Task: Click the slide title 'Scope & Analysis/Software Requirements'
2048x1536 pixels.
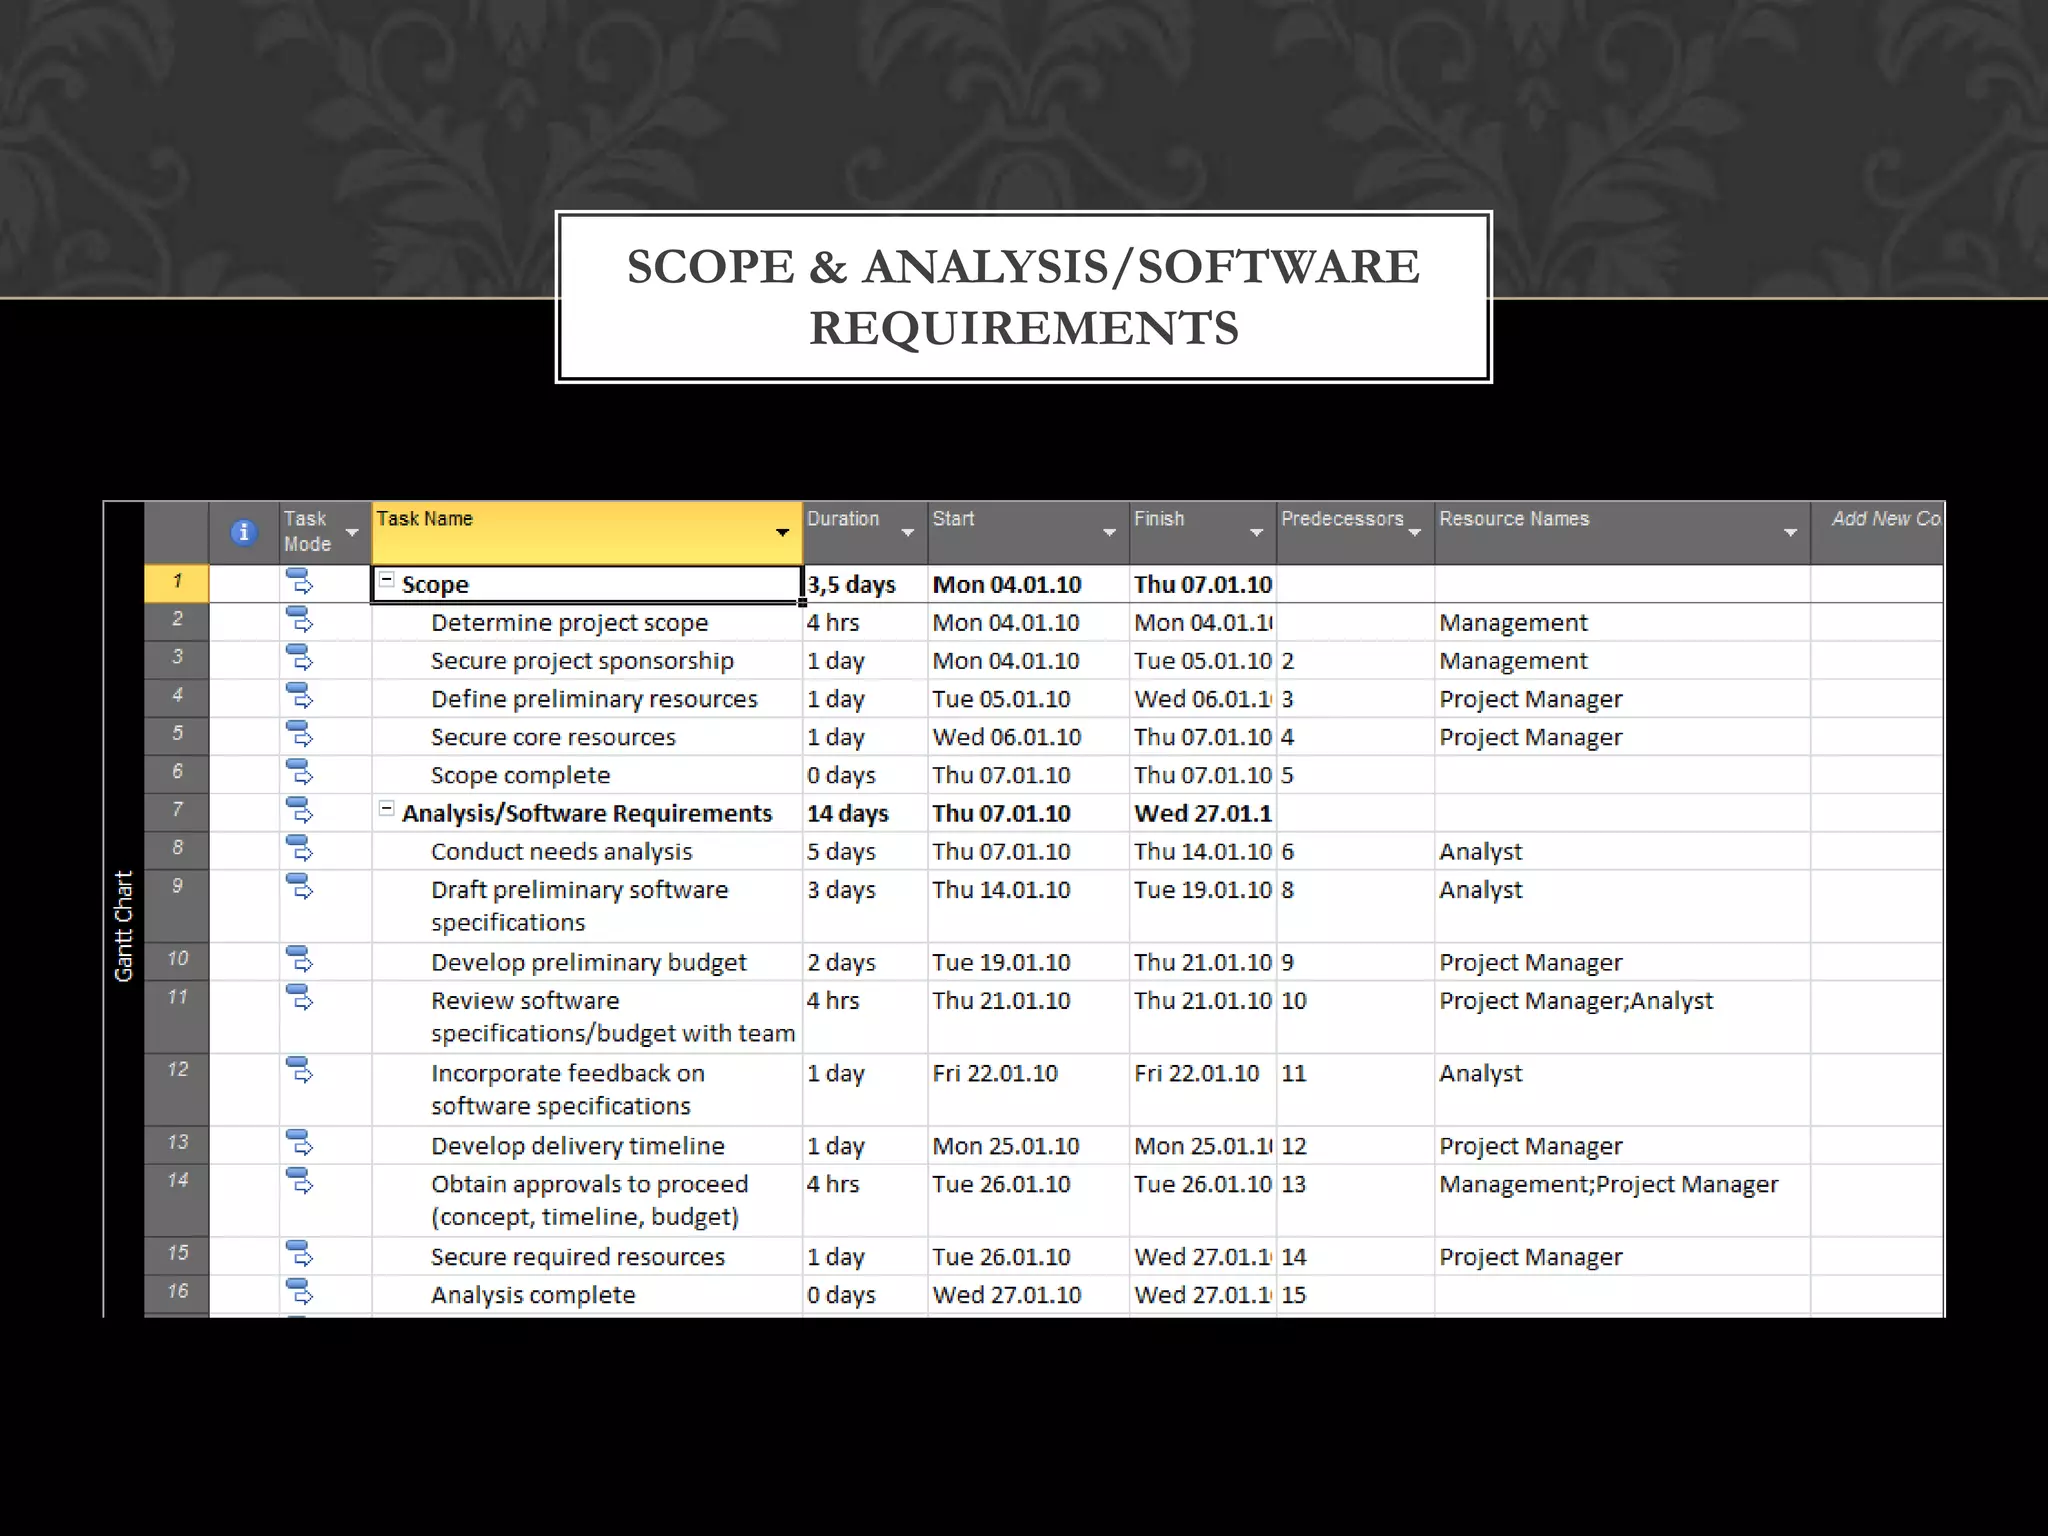Action: click(1023, 297)
